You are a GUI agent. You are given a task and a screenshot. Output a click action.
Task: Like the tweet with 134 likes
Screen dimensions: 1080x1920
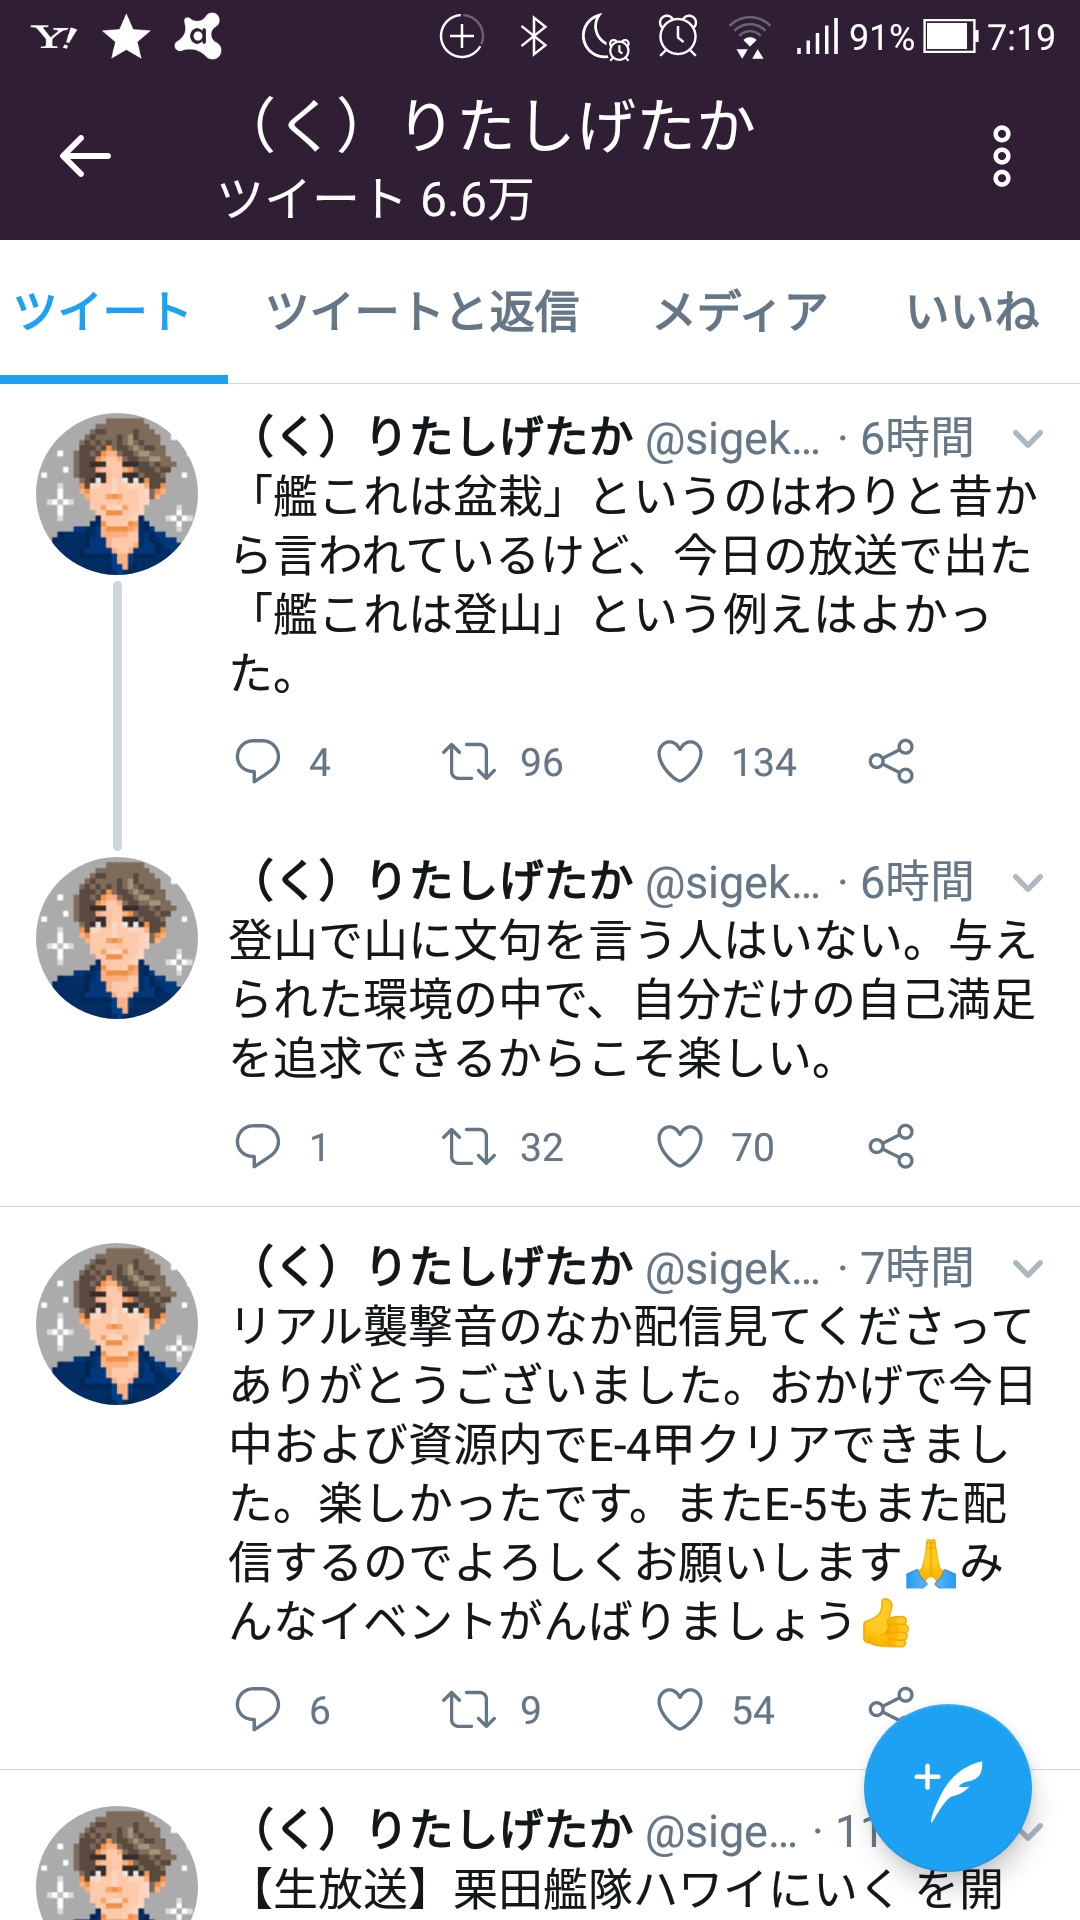click(x=680, y=762)
